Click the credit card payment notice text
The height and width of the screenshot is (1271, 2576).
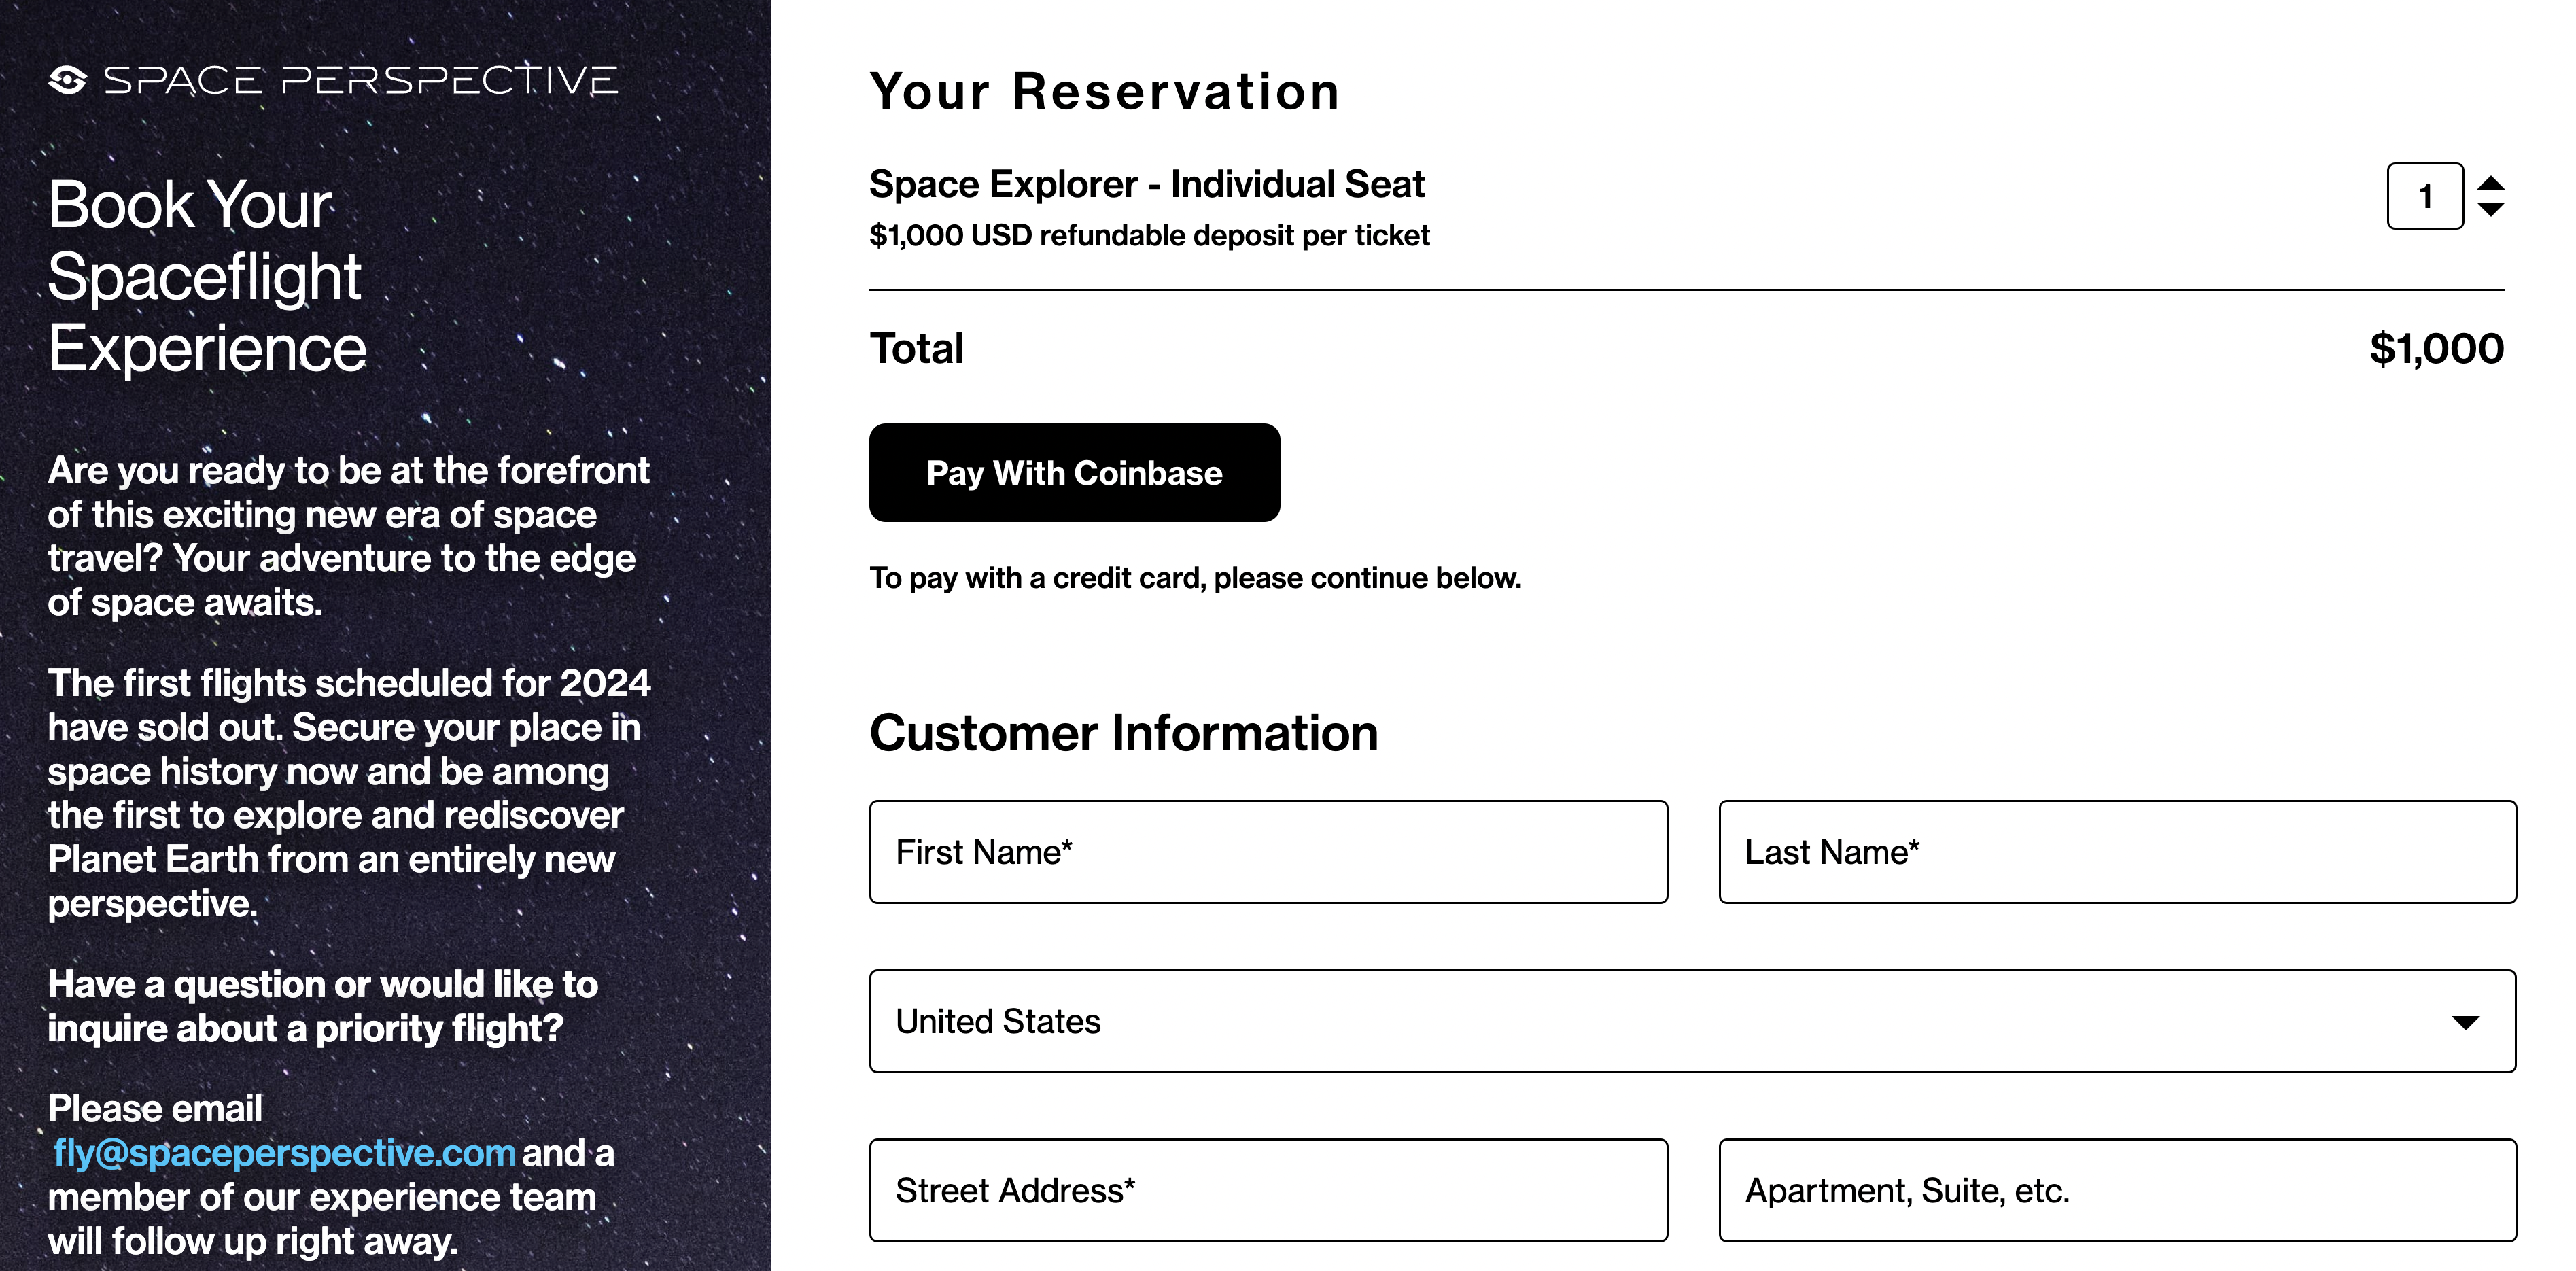tap(1195, 578)
